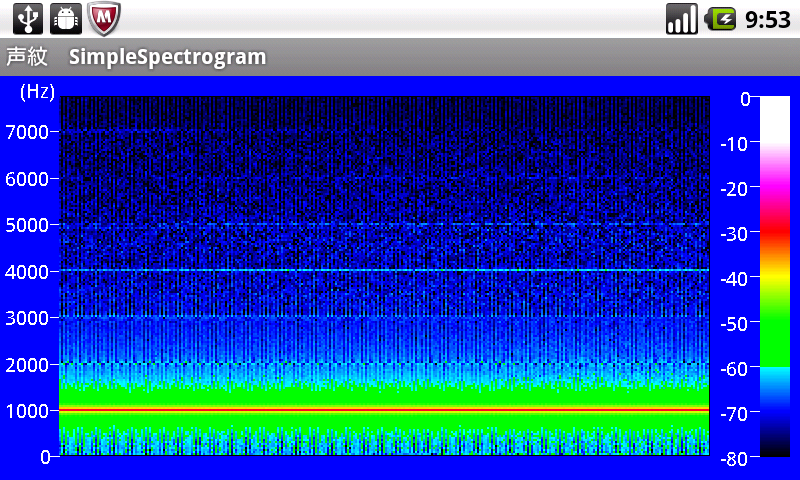Tap the 9:53 clock in the status bar
Screen dimensions: 800x480
pyautogui.click(x=767, y=20)
